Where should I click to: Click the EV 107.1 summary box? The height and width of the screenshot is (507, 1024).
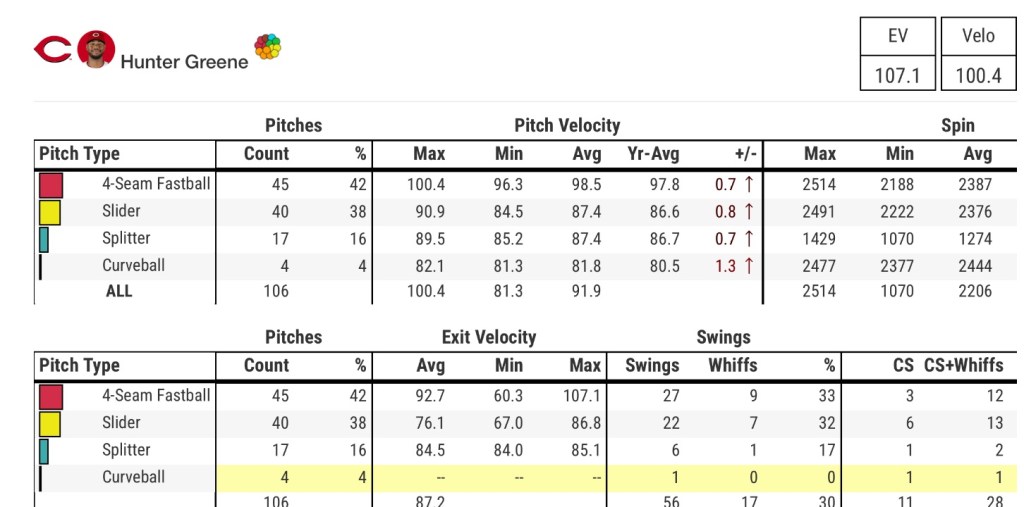click(x=898, y=55)
